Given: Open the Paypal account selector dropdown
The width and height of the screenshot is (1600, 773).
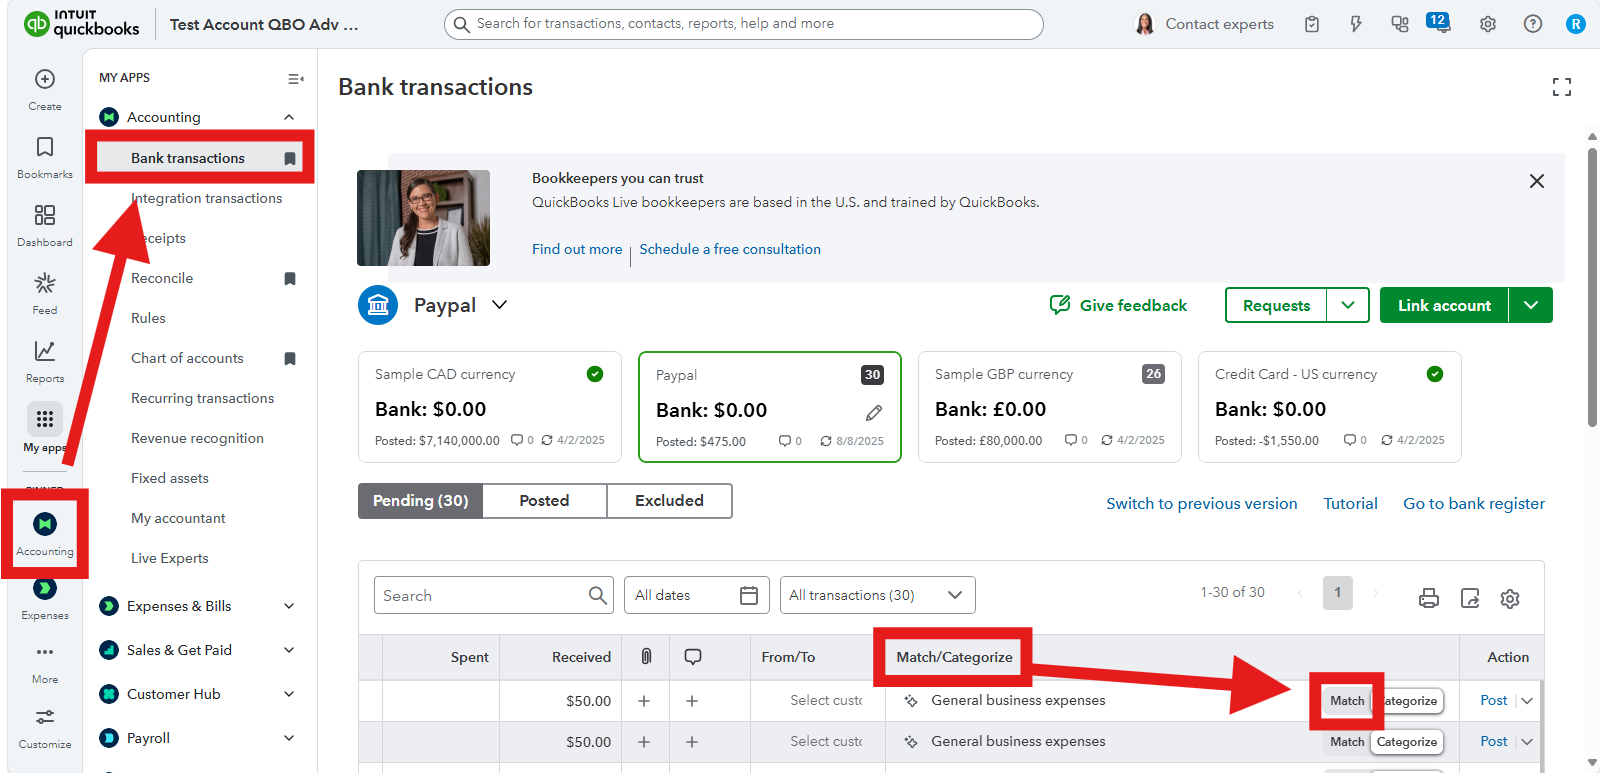Looking at the screenshot, I should click(x=499, y=305).
